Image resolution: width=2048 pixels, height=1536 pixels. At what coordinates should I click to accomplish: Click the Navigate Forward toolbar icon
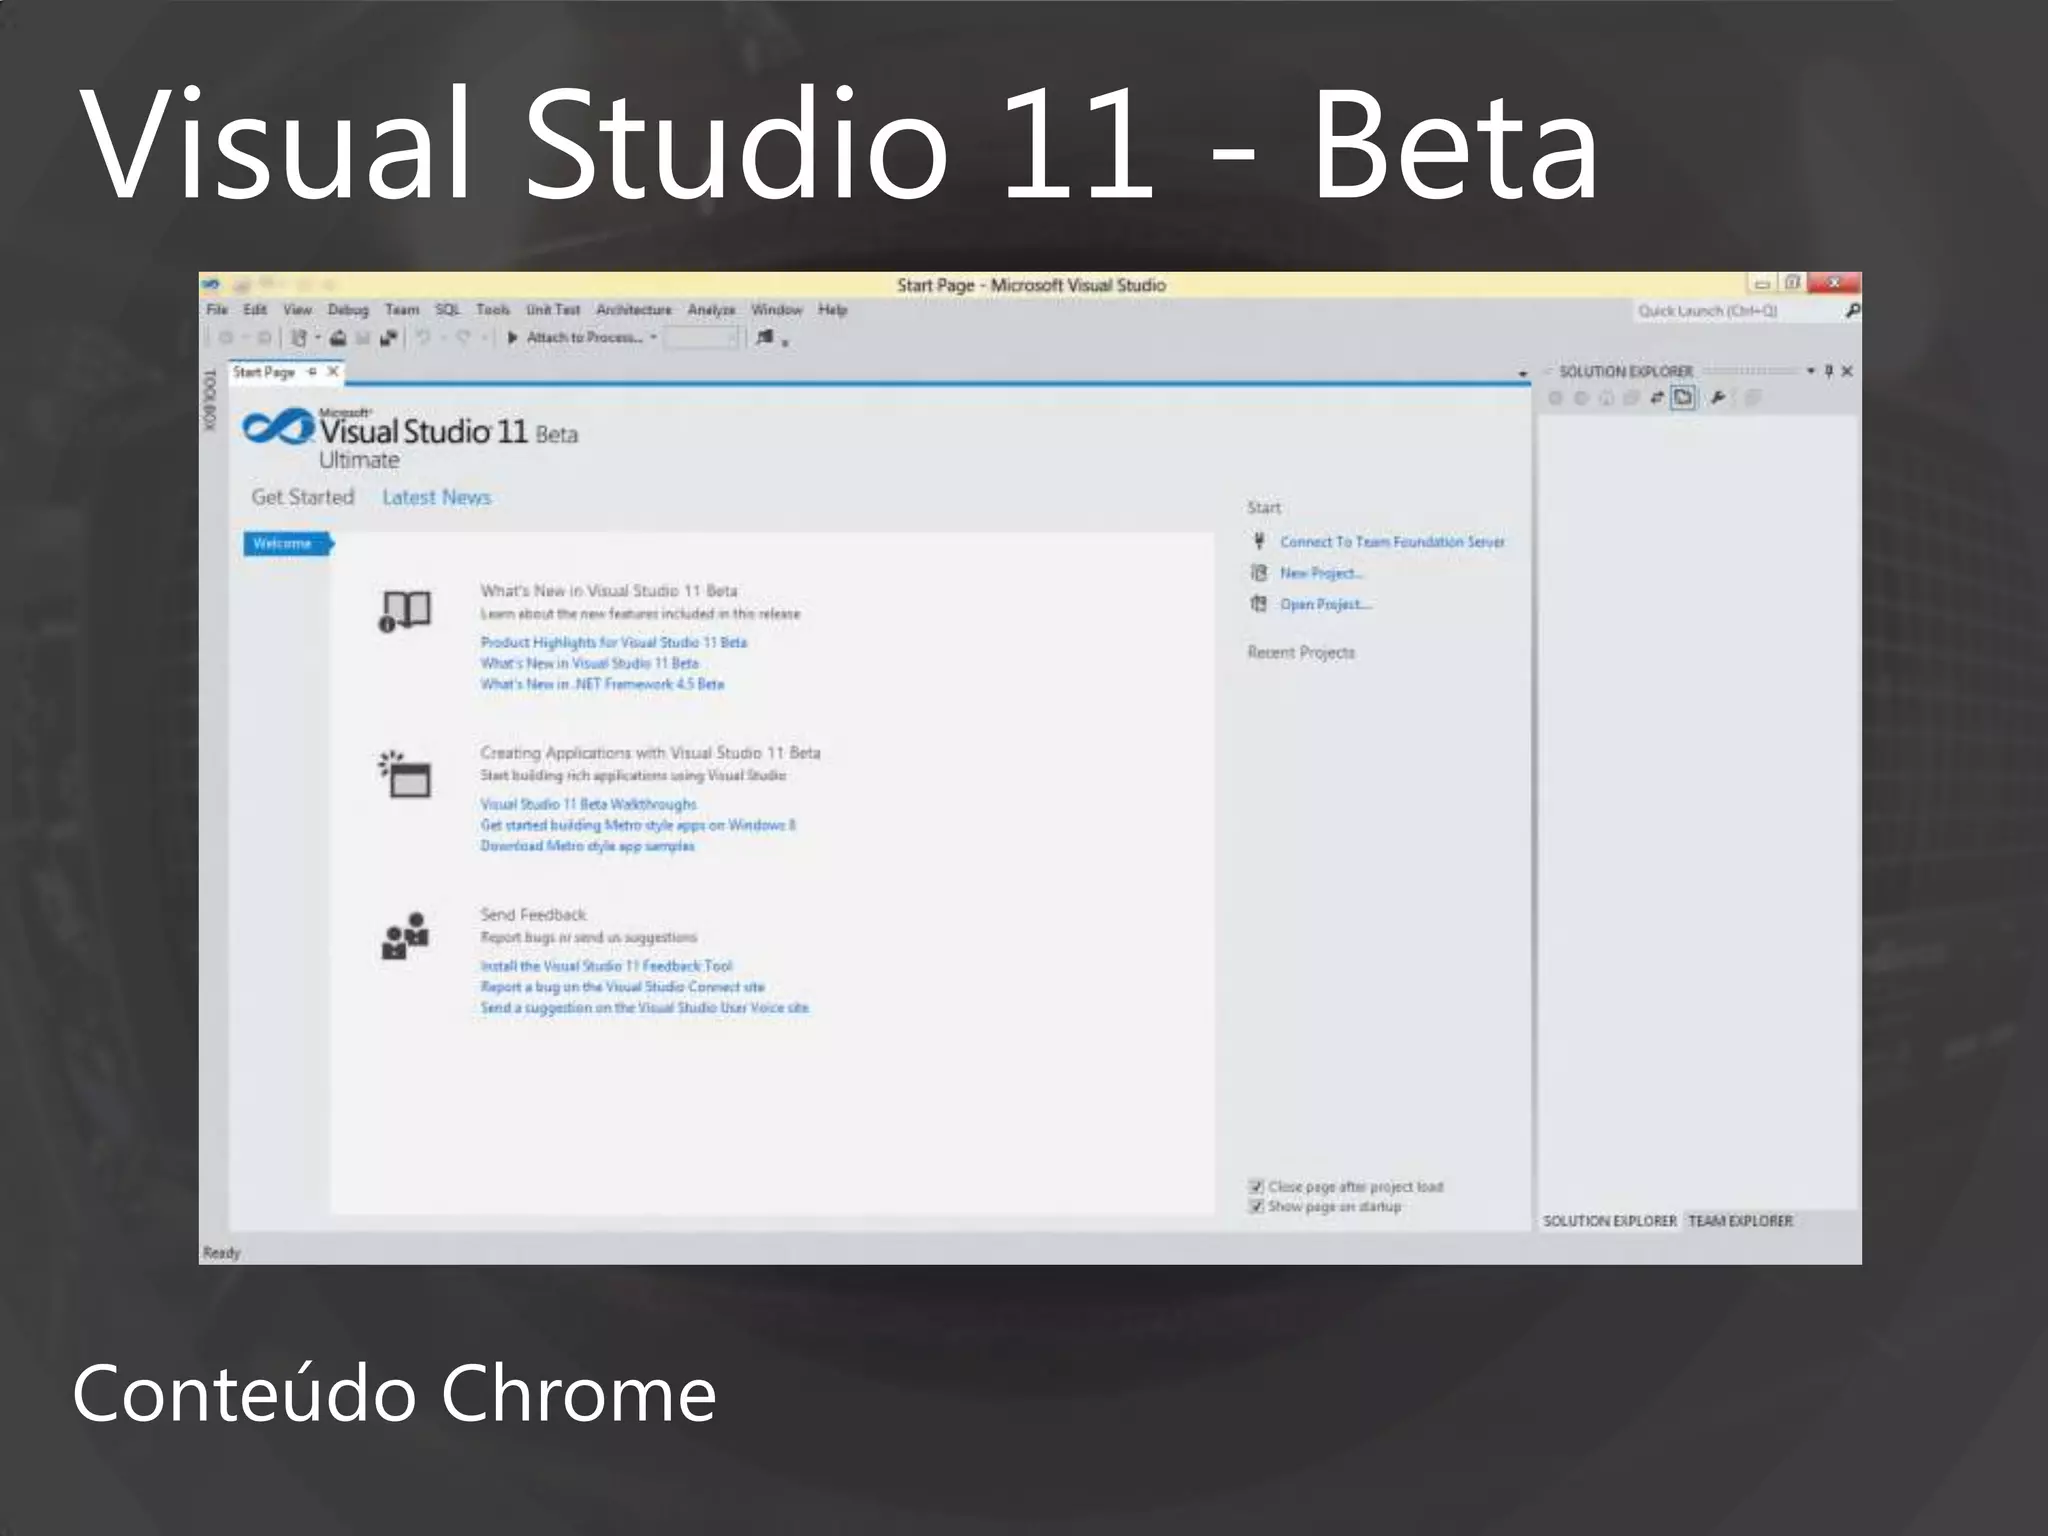click(x=263, y=338)
